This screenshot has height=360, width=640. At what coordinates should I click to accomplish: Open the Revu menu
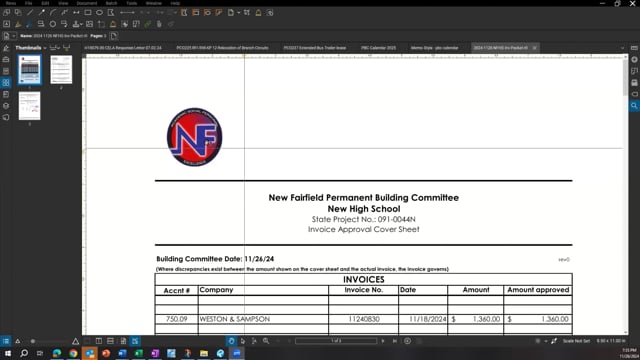click(11, 3)
